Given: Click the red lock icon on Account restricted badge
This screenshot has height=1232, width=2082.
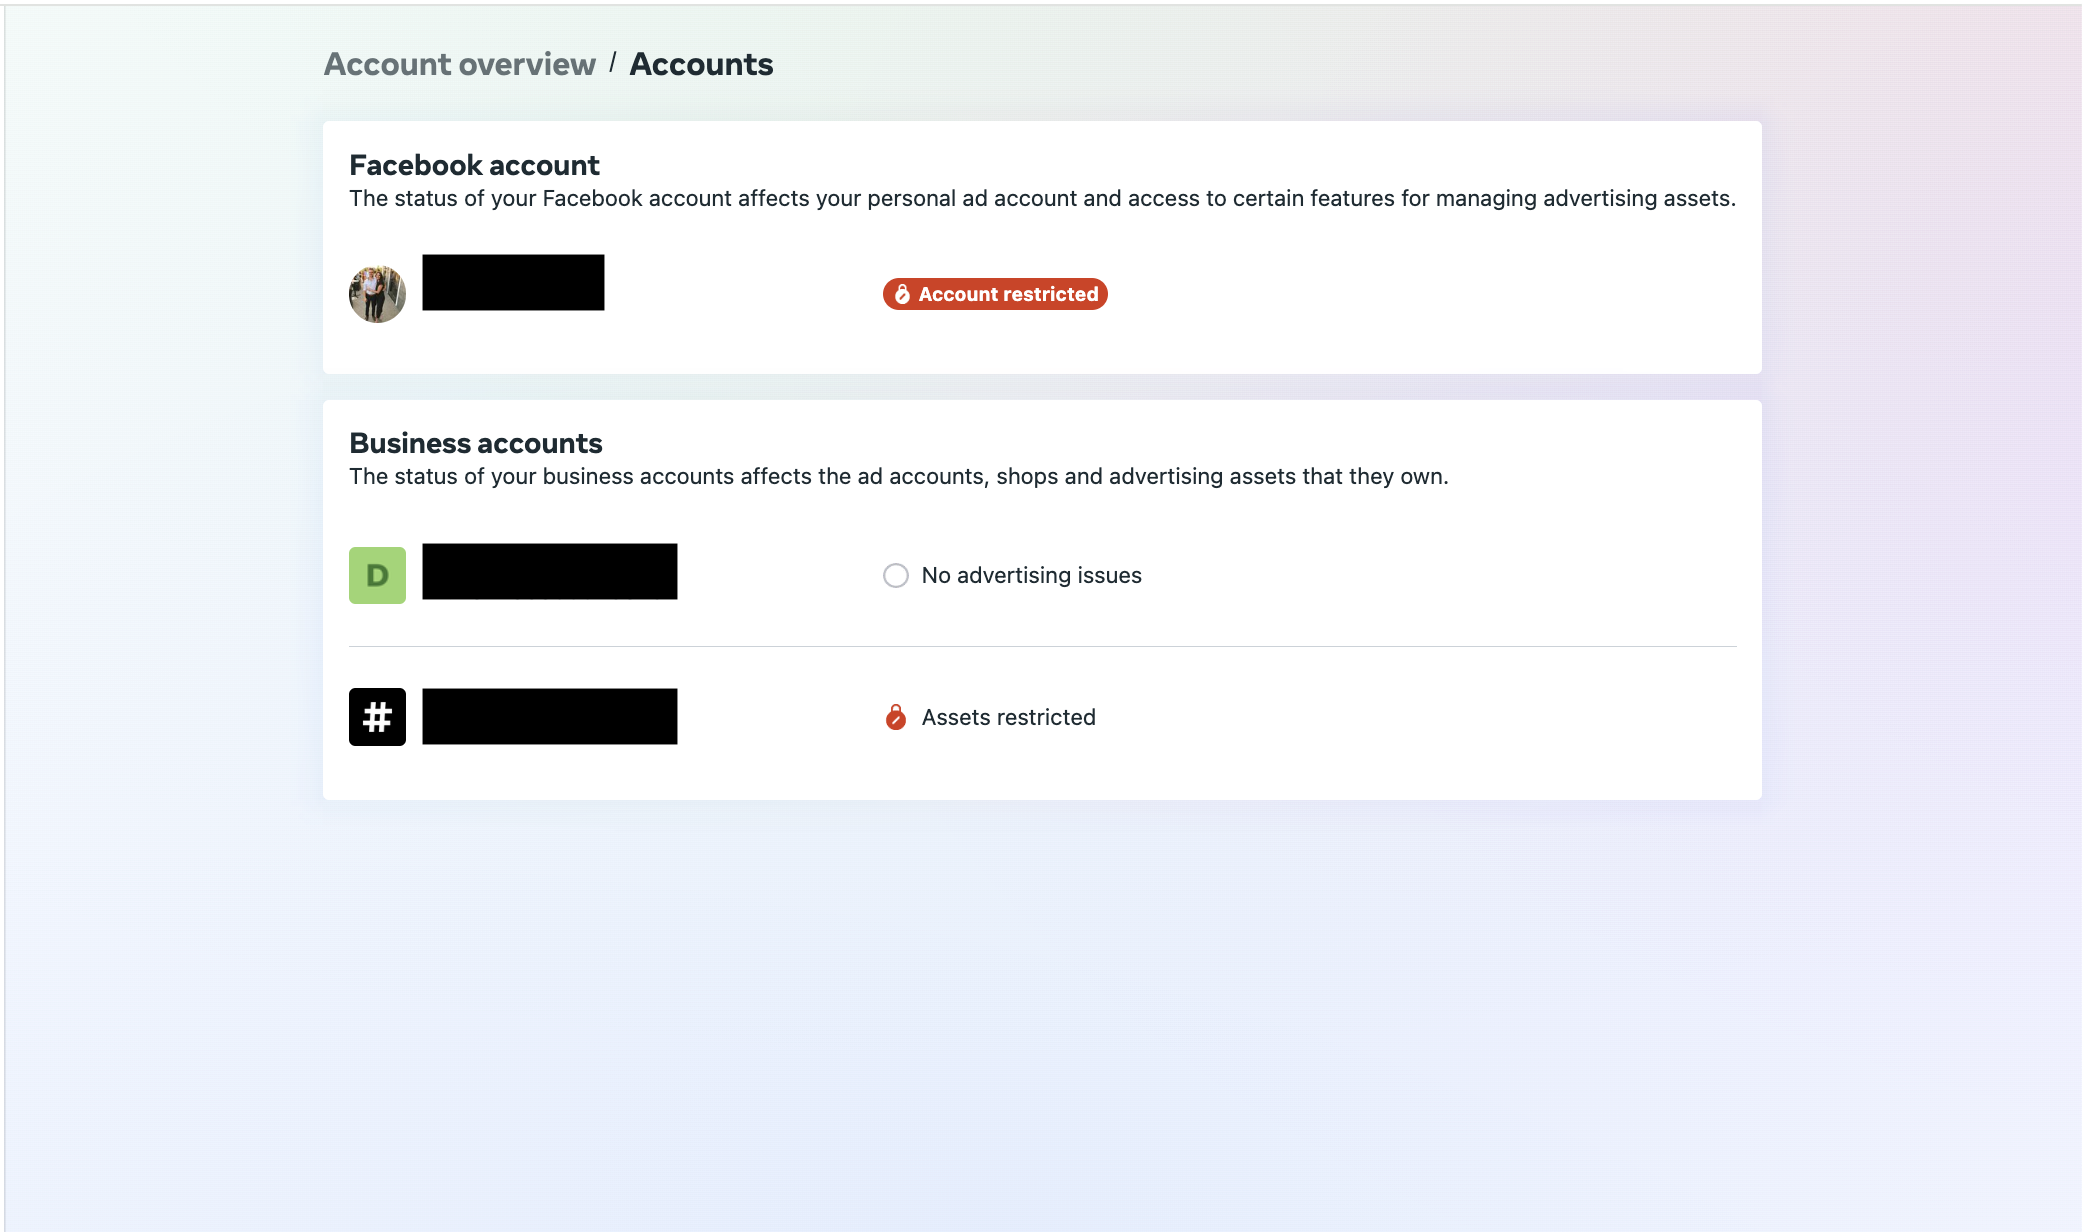Looking at the screenshot, I should click(x=902, y=294).
